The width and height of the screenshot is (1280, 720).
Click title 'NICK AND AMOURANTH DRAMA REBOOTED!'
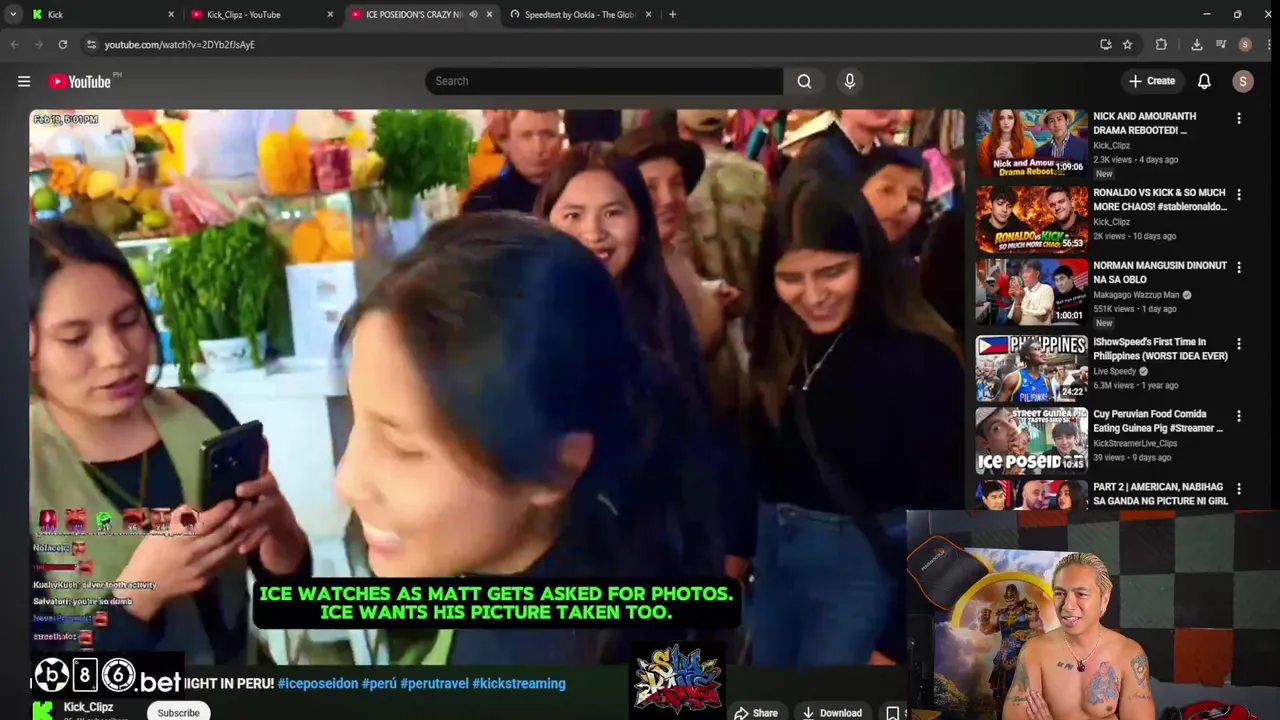click(x=1144, y=123)
